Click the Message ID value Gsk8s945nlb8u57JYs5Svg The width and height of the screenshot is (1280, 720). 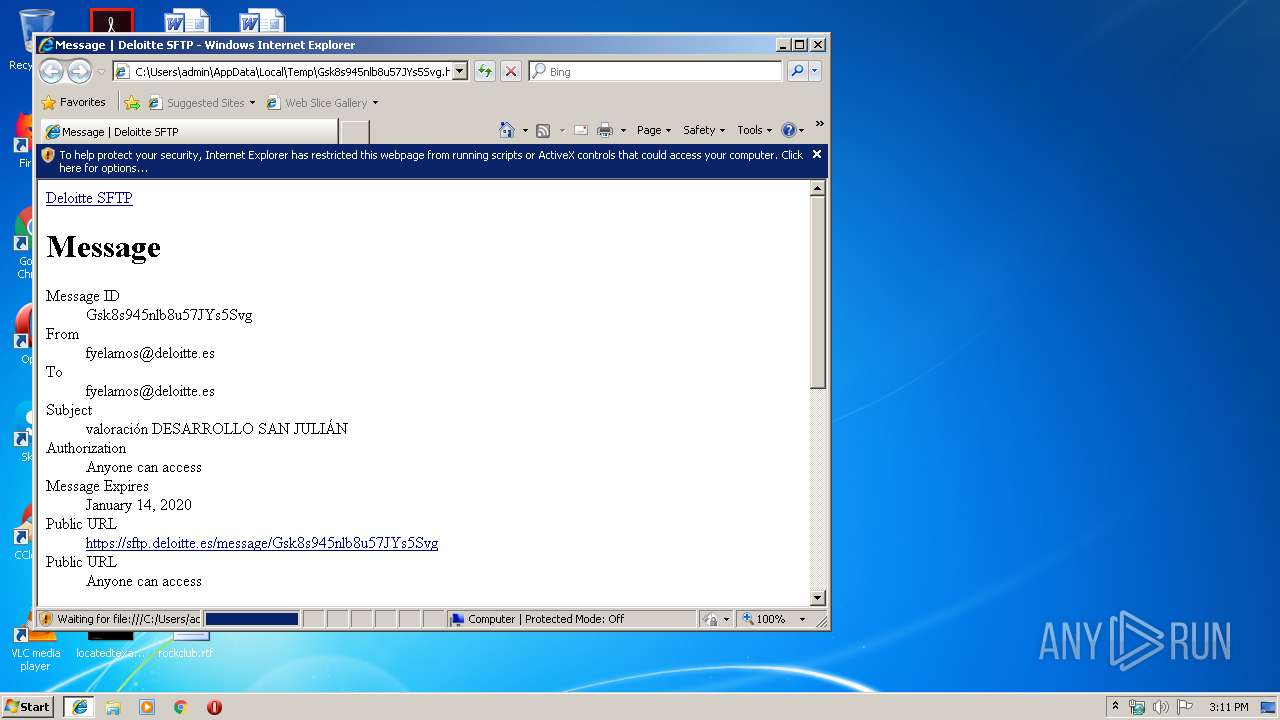click(x=169, y=315)
